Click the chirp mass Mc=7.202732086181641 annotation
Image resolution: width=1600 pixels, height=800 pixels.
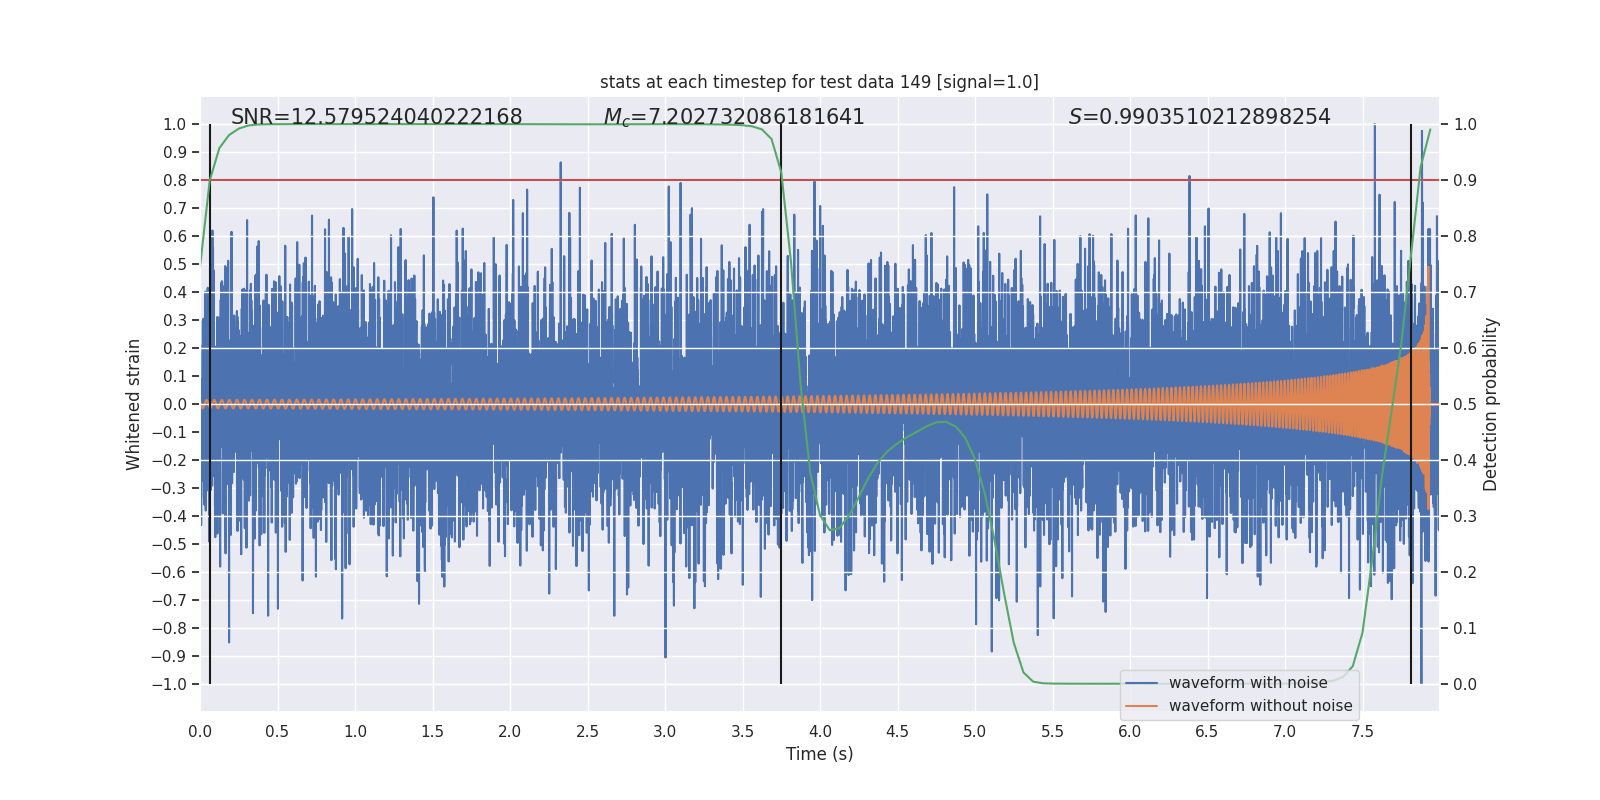[x=734, y=117]
